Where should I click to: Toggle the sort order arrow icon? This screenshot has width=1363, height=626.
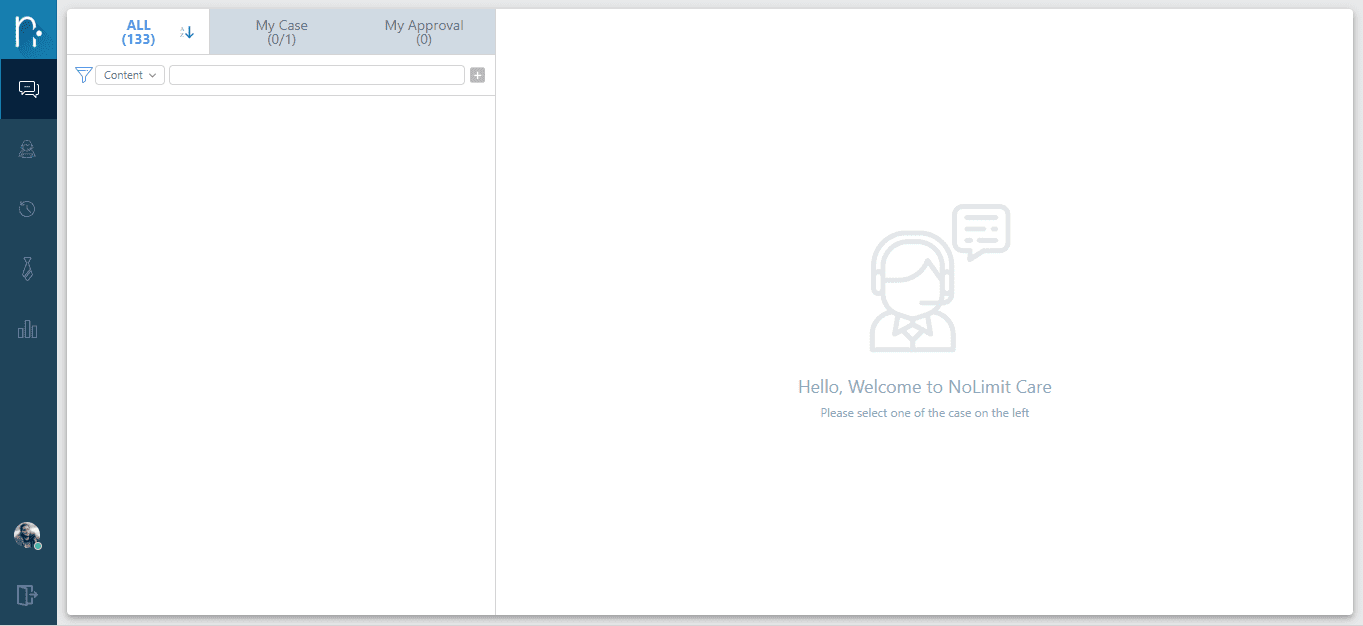(187, 32)
